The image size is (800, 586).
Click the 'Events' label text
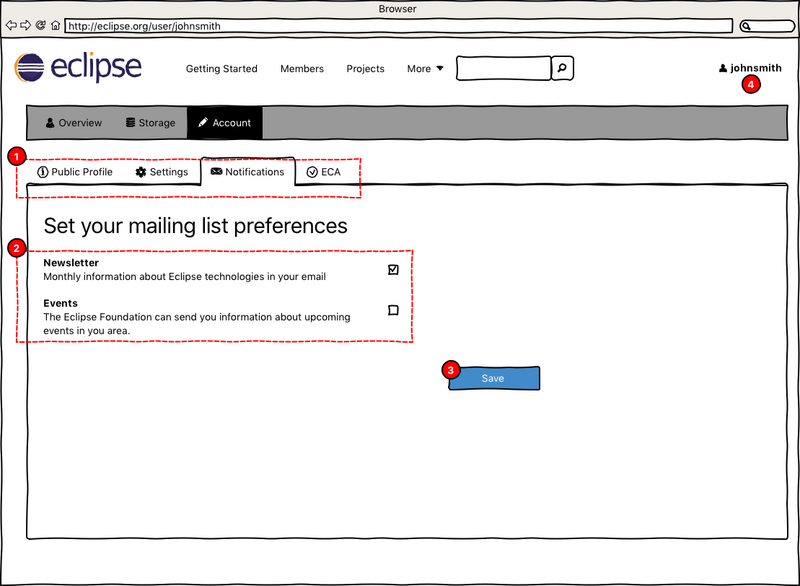click(x=60, y=303)
